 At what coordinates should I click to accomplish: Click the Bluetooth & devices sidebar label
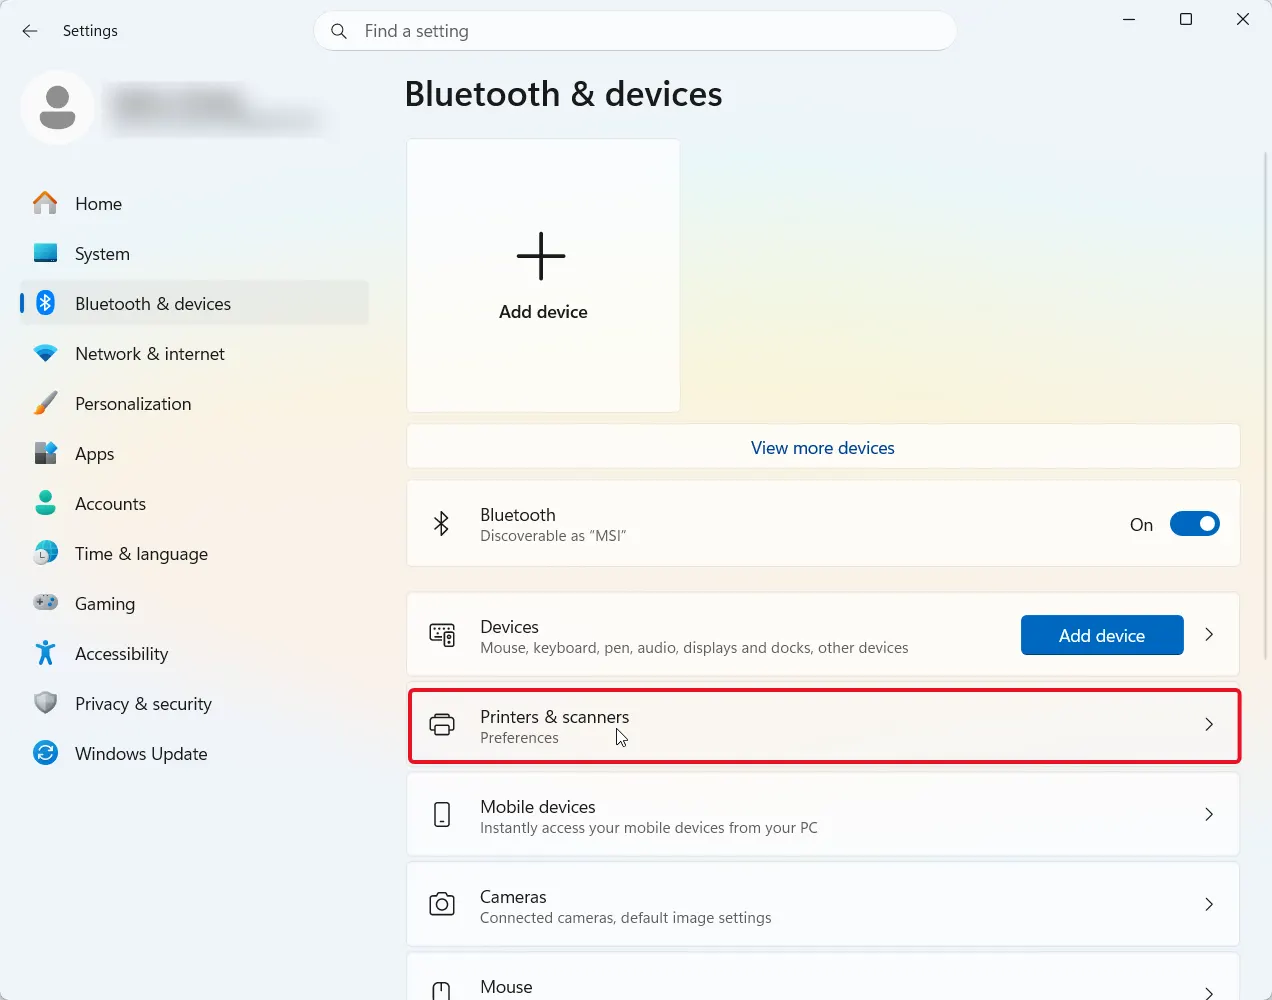pos(153,304)
